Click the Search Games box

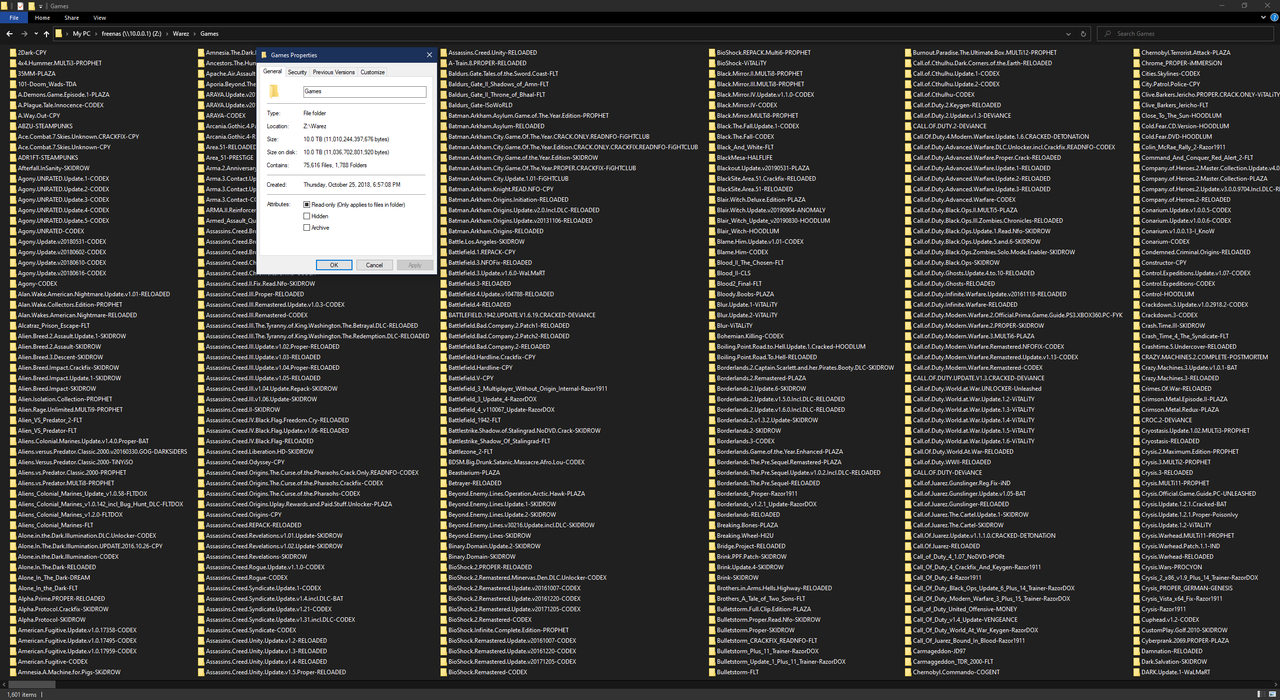[x=1187, y=33]
